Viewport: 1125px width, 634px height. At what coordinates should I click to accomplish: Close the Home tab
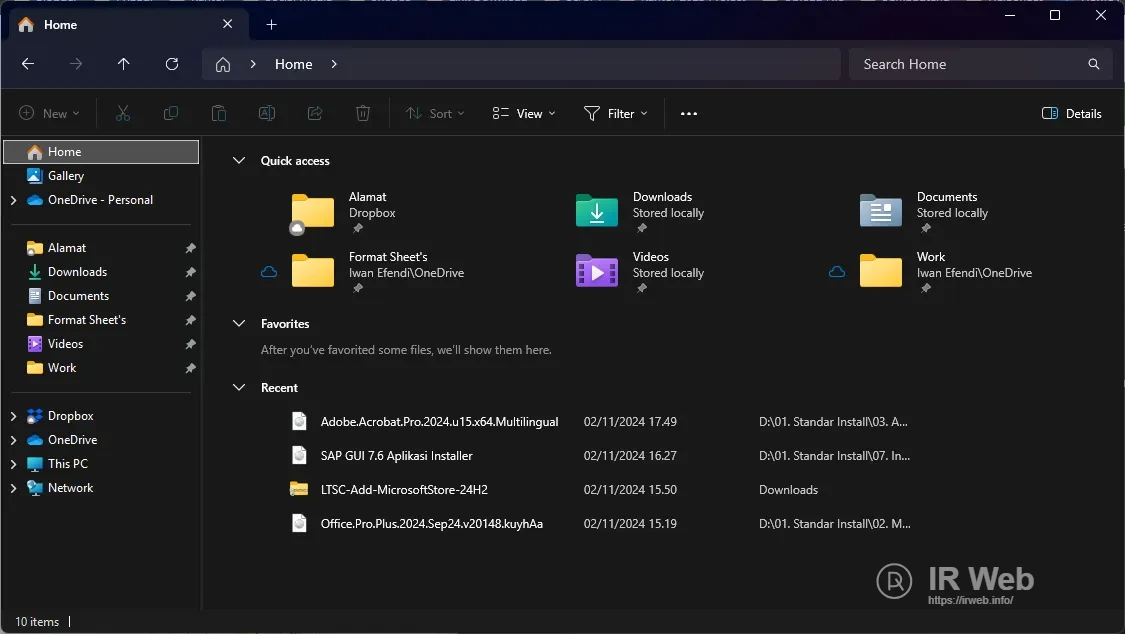point(227,24)
